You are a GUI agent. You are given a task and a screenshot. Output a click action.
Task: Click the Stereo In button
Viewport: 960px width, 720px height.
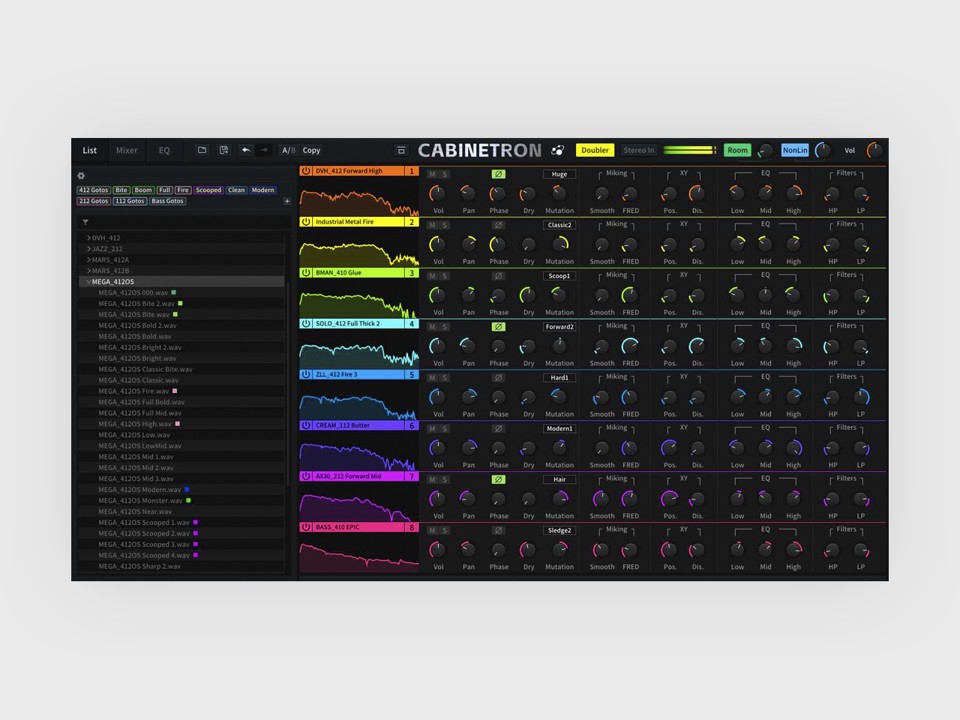(x=639, y=150)
